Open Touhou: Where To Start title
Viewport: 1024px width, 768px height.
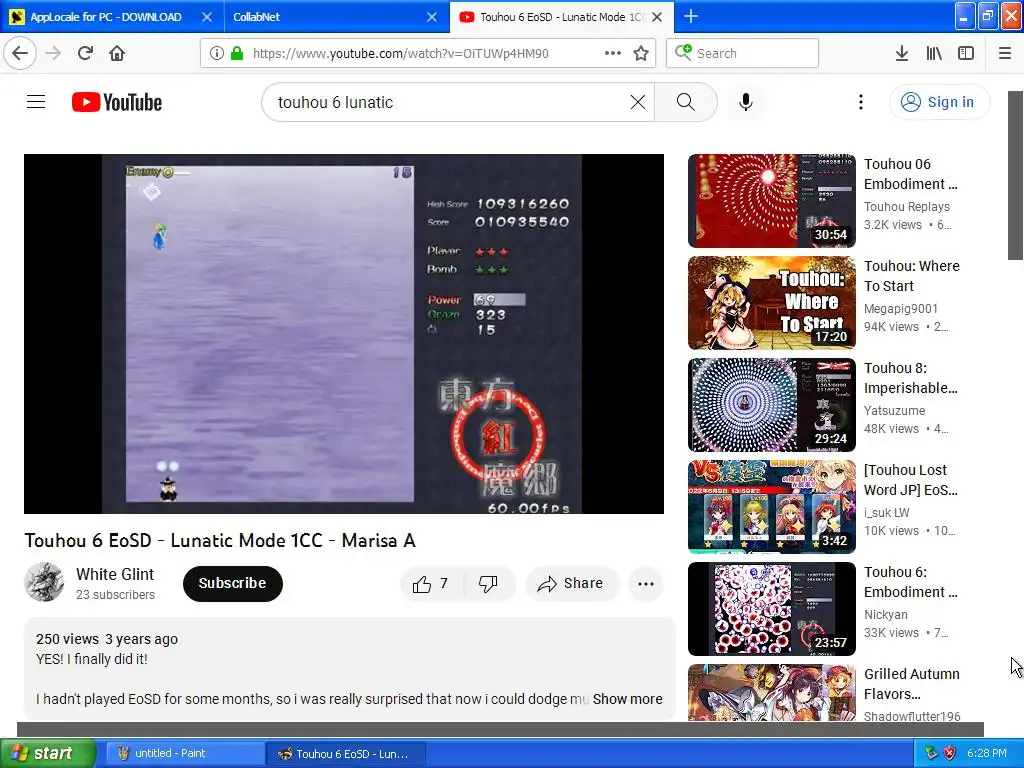[x=912, y=276]
